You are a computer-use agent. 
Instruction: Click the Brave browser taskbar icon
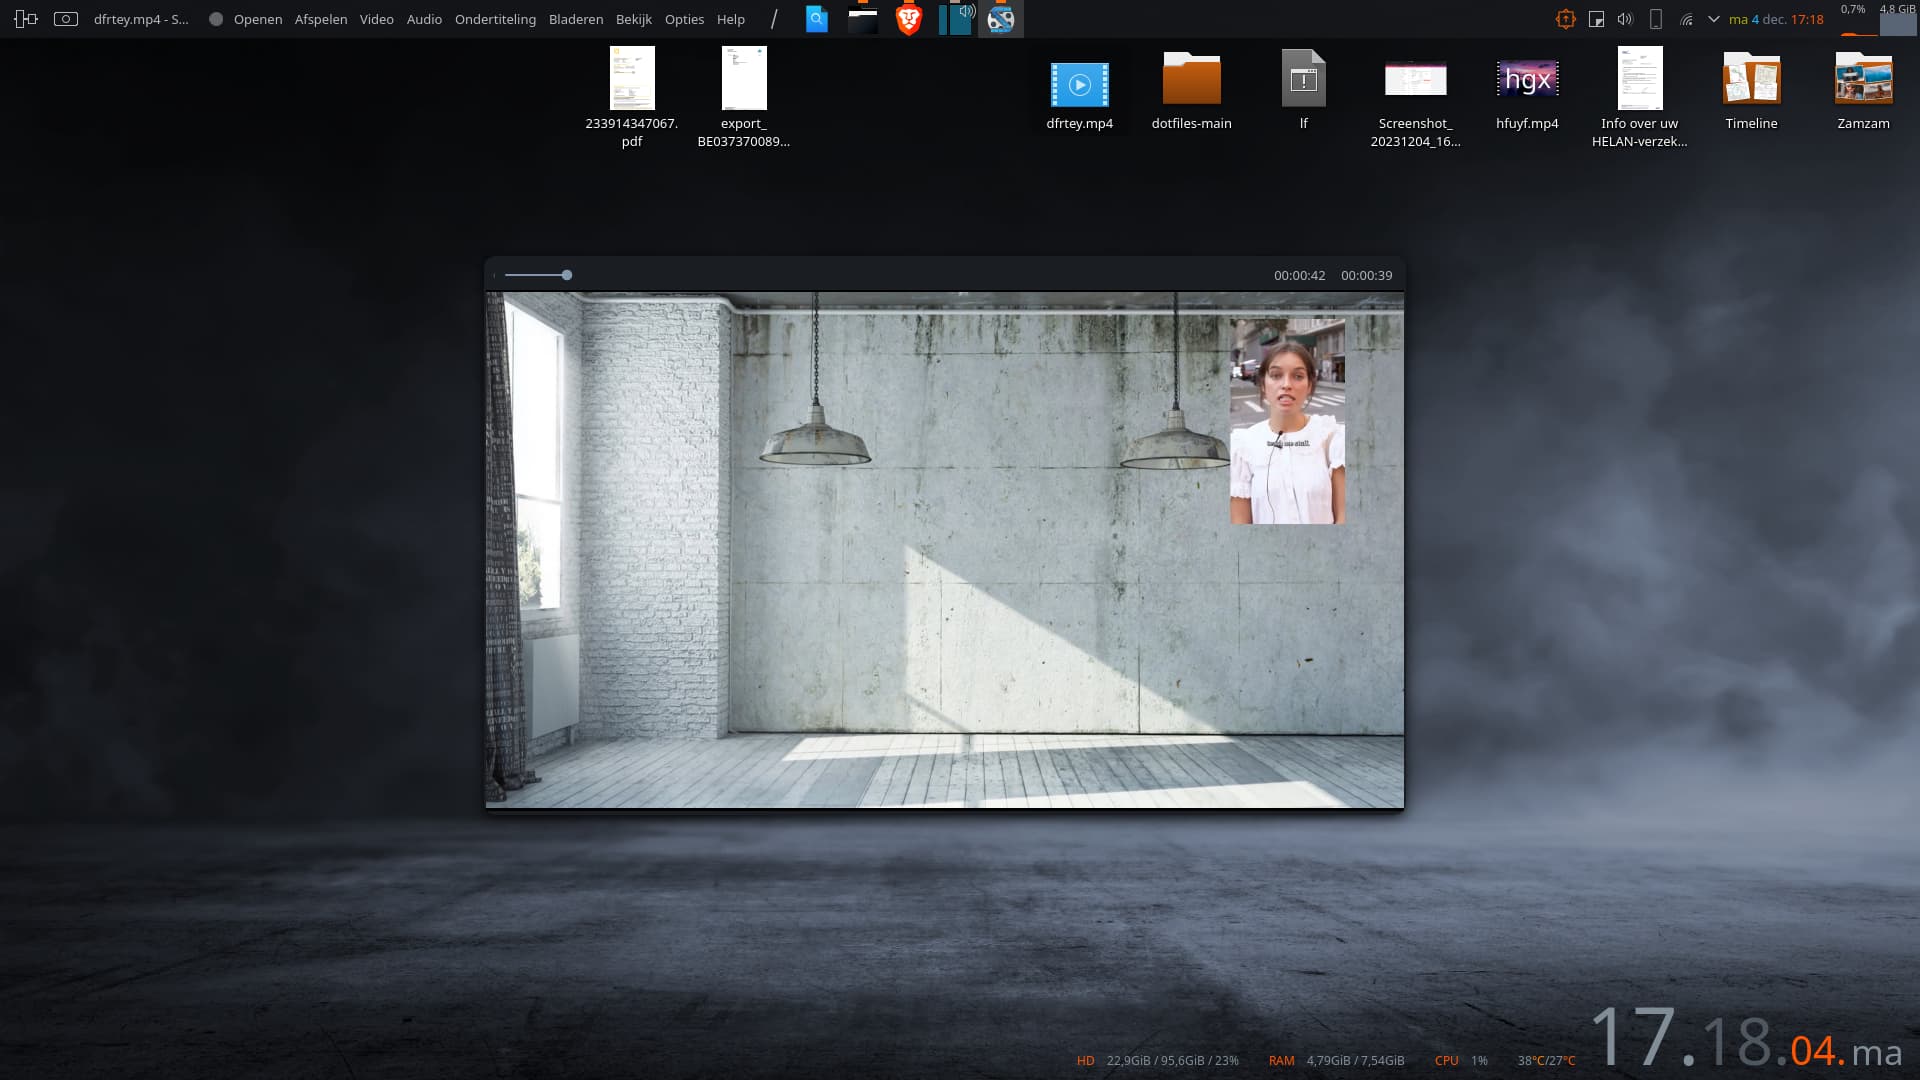[908, 19]
